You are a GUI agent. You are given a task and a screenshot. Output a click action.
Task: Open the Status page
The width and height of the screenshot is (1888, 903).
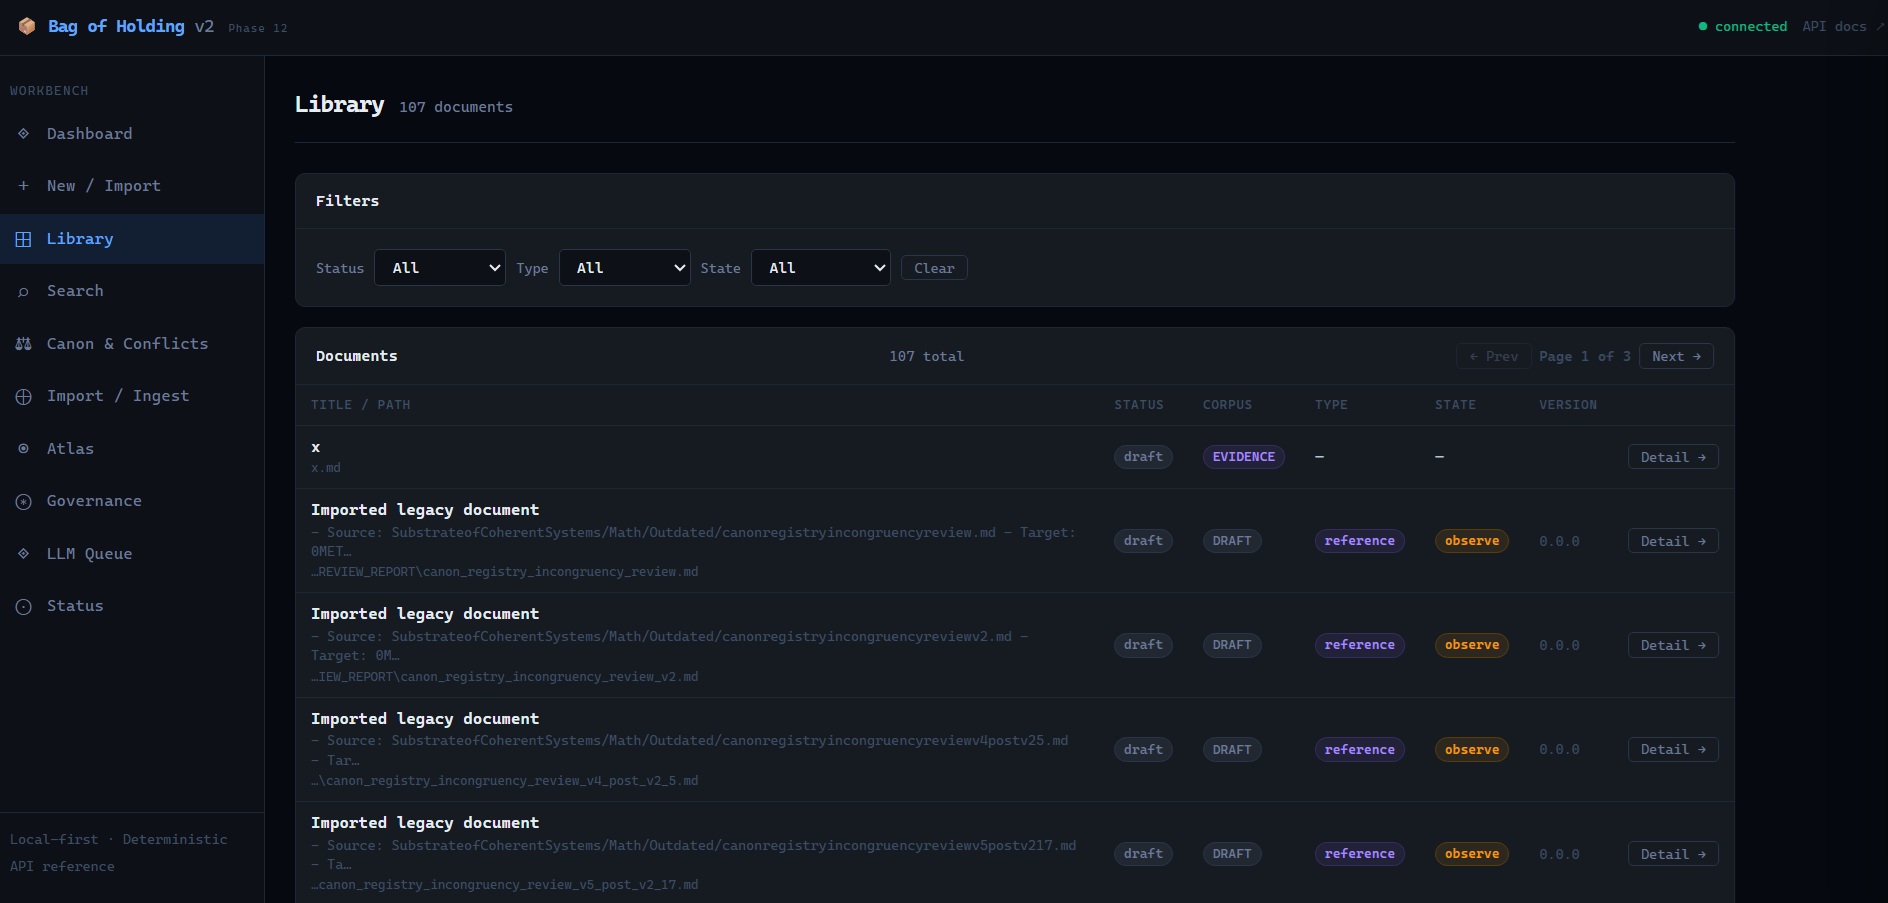pyautogui.click(x=132, y=606)
